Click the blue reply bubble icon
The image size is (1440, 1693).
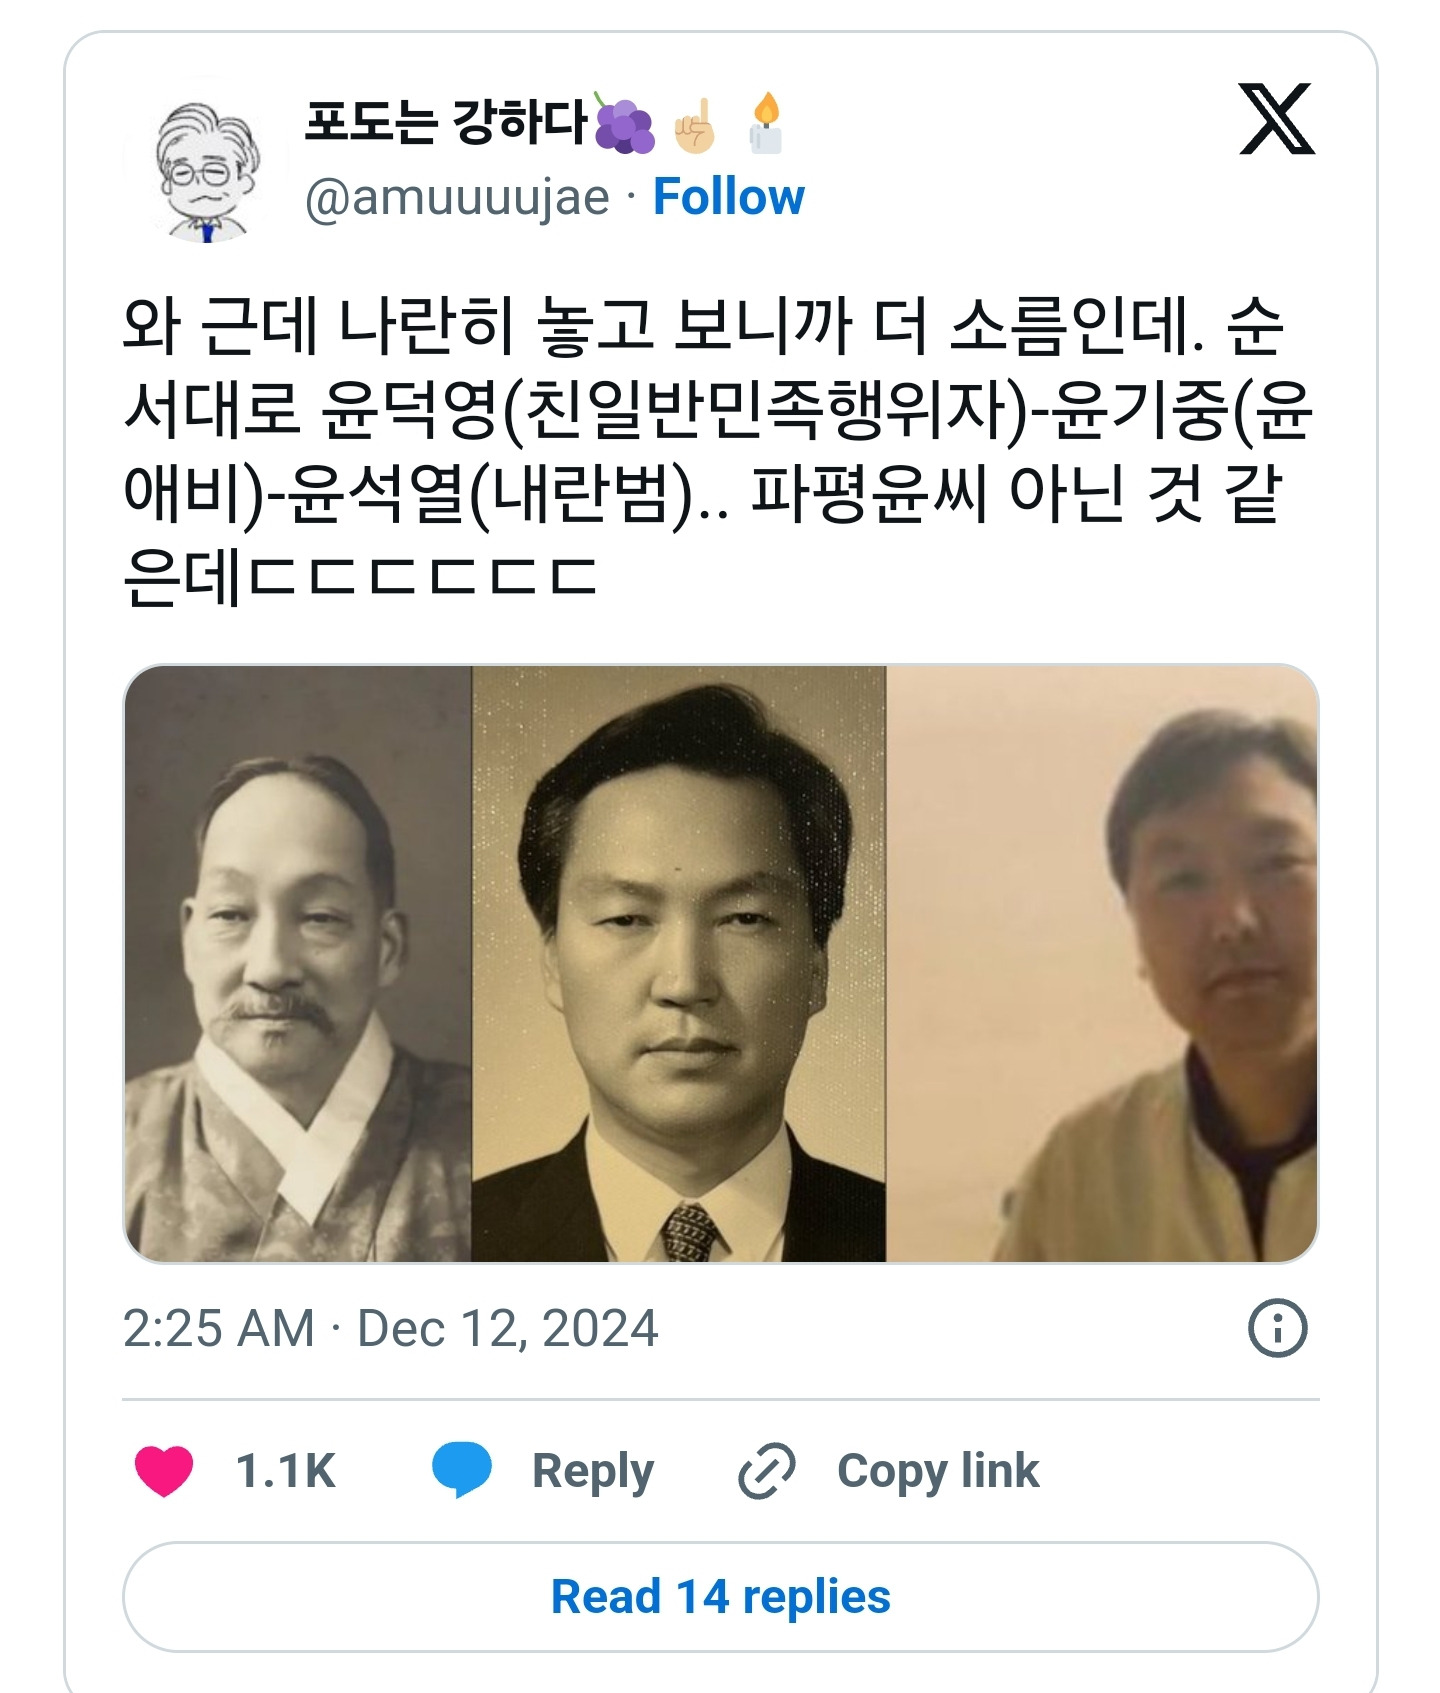pyautogui.click(x=461, y=1470)
